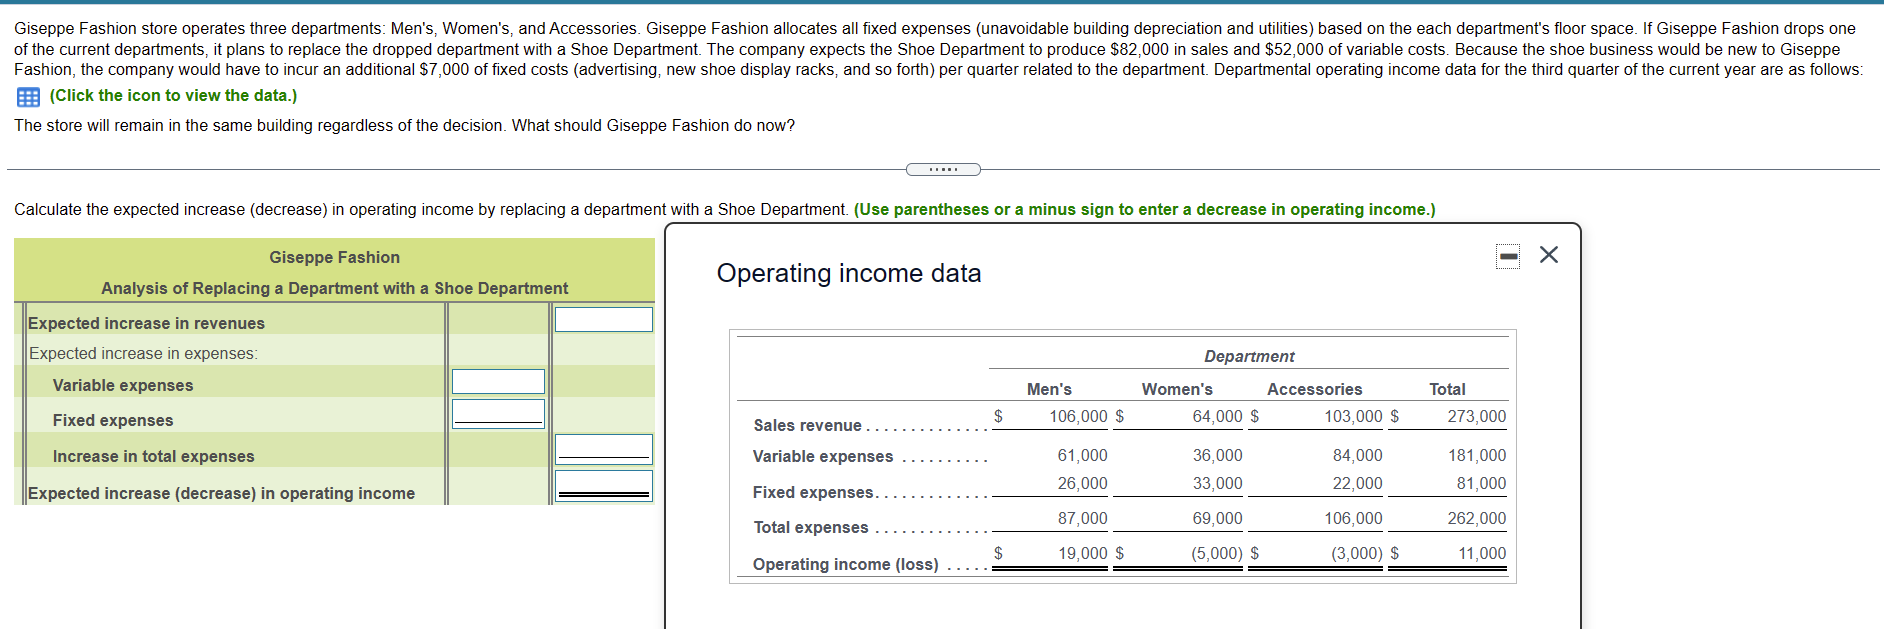Click Men's variable expenses 61,000

point(1082,455)
